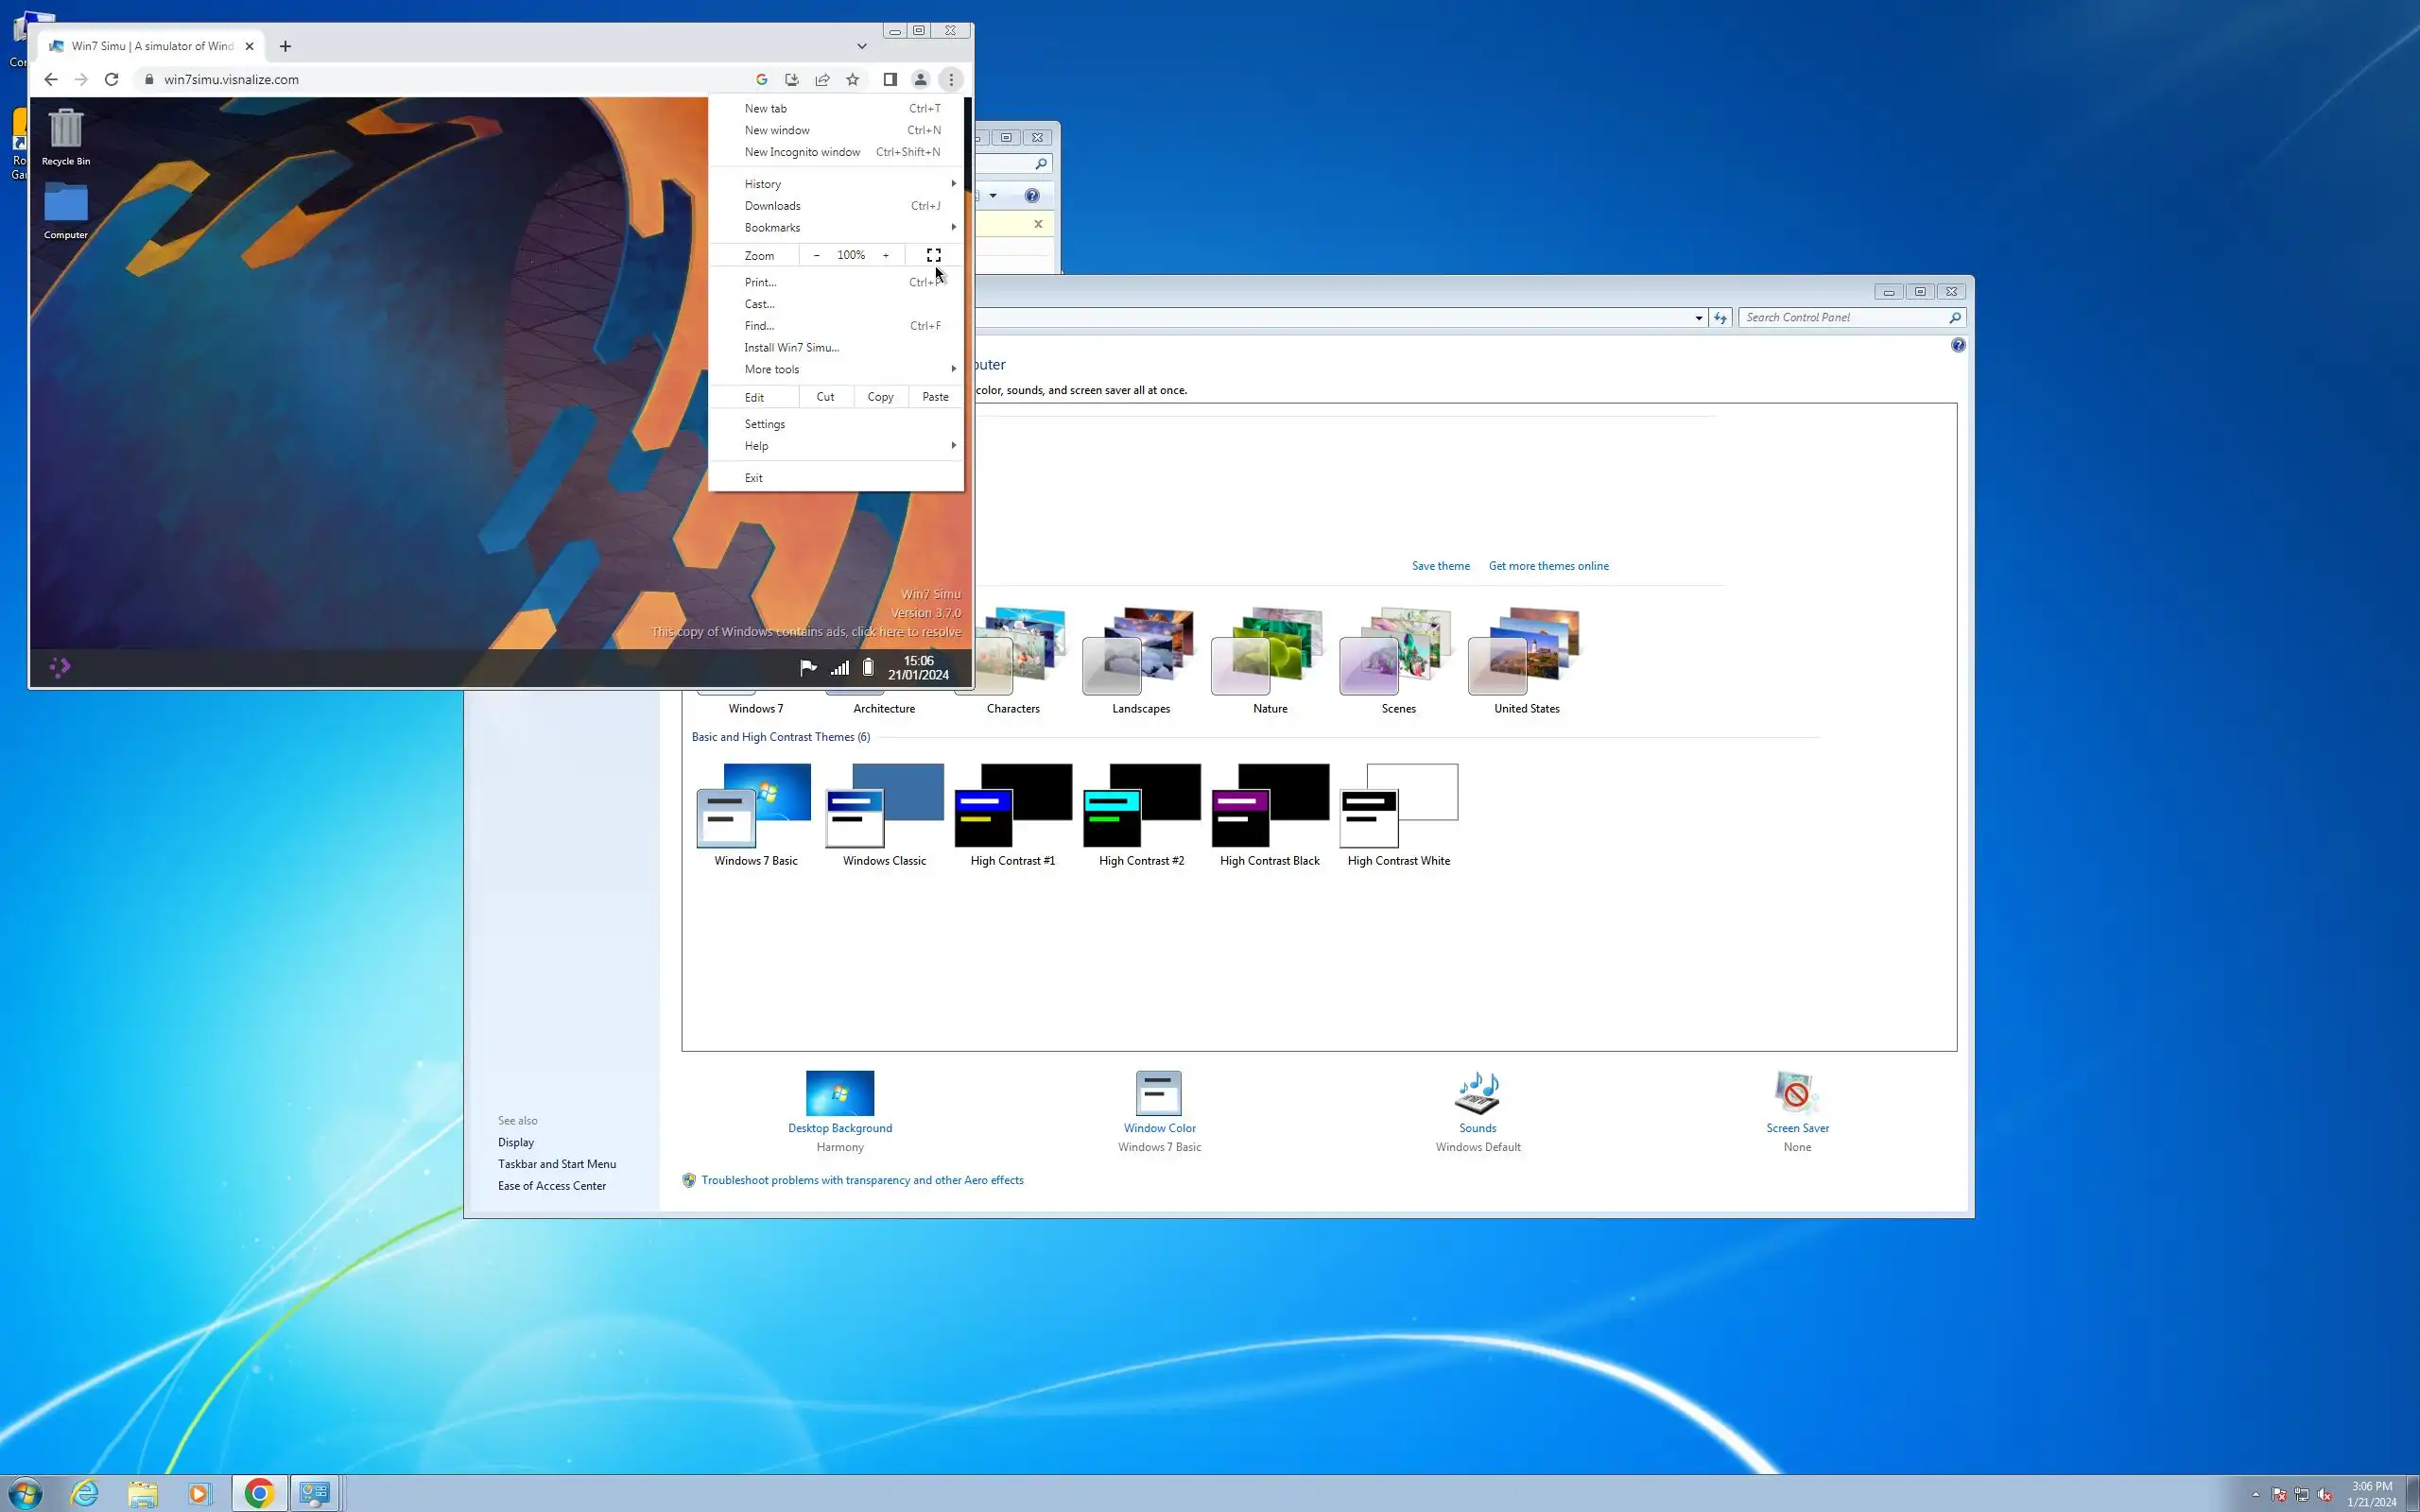The width and height of the screenshot is (2420, 1512).
Task: Increase zoom with the plus button
Action: pos(885,255)
